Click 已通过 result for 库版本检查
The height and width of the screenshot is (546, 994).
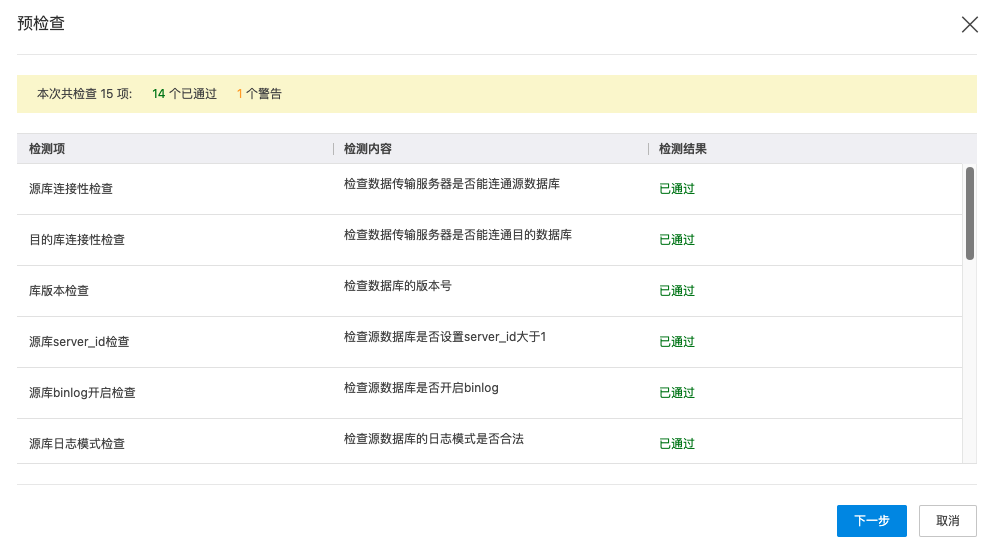(x=677, y=291)
